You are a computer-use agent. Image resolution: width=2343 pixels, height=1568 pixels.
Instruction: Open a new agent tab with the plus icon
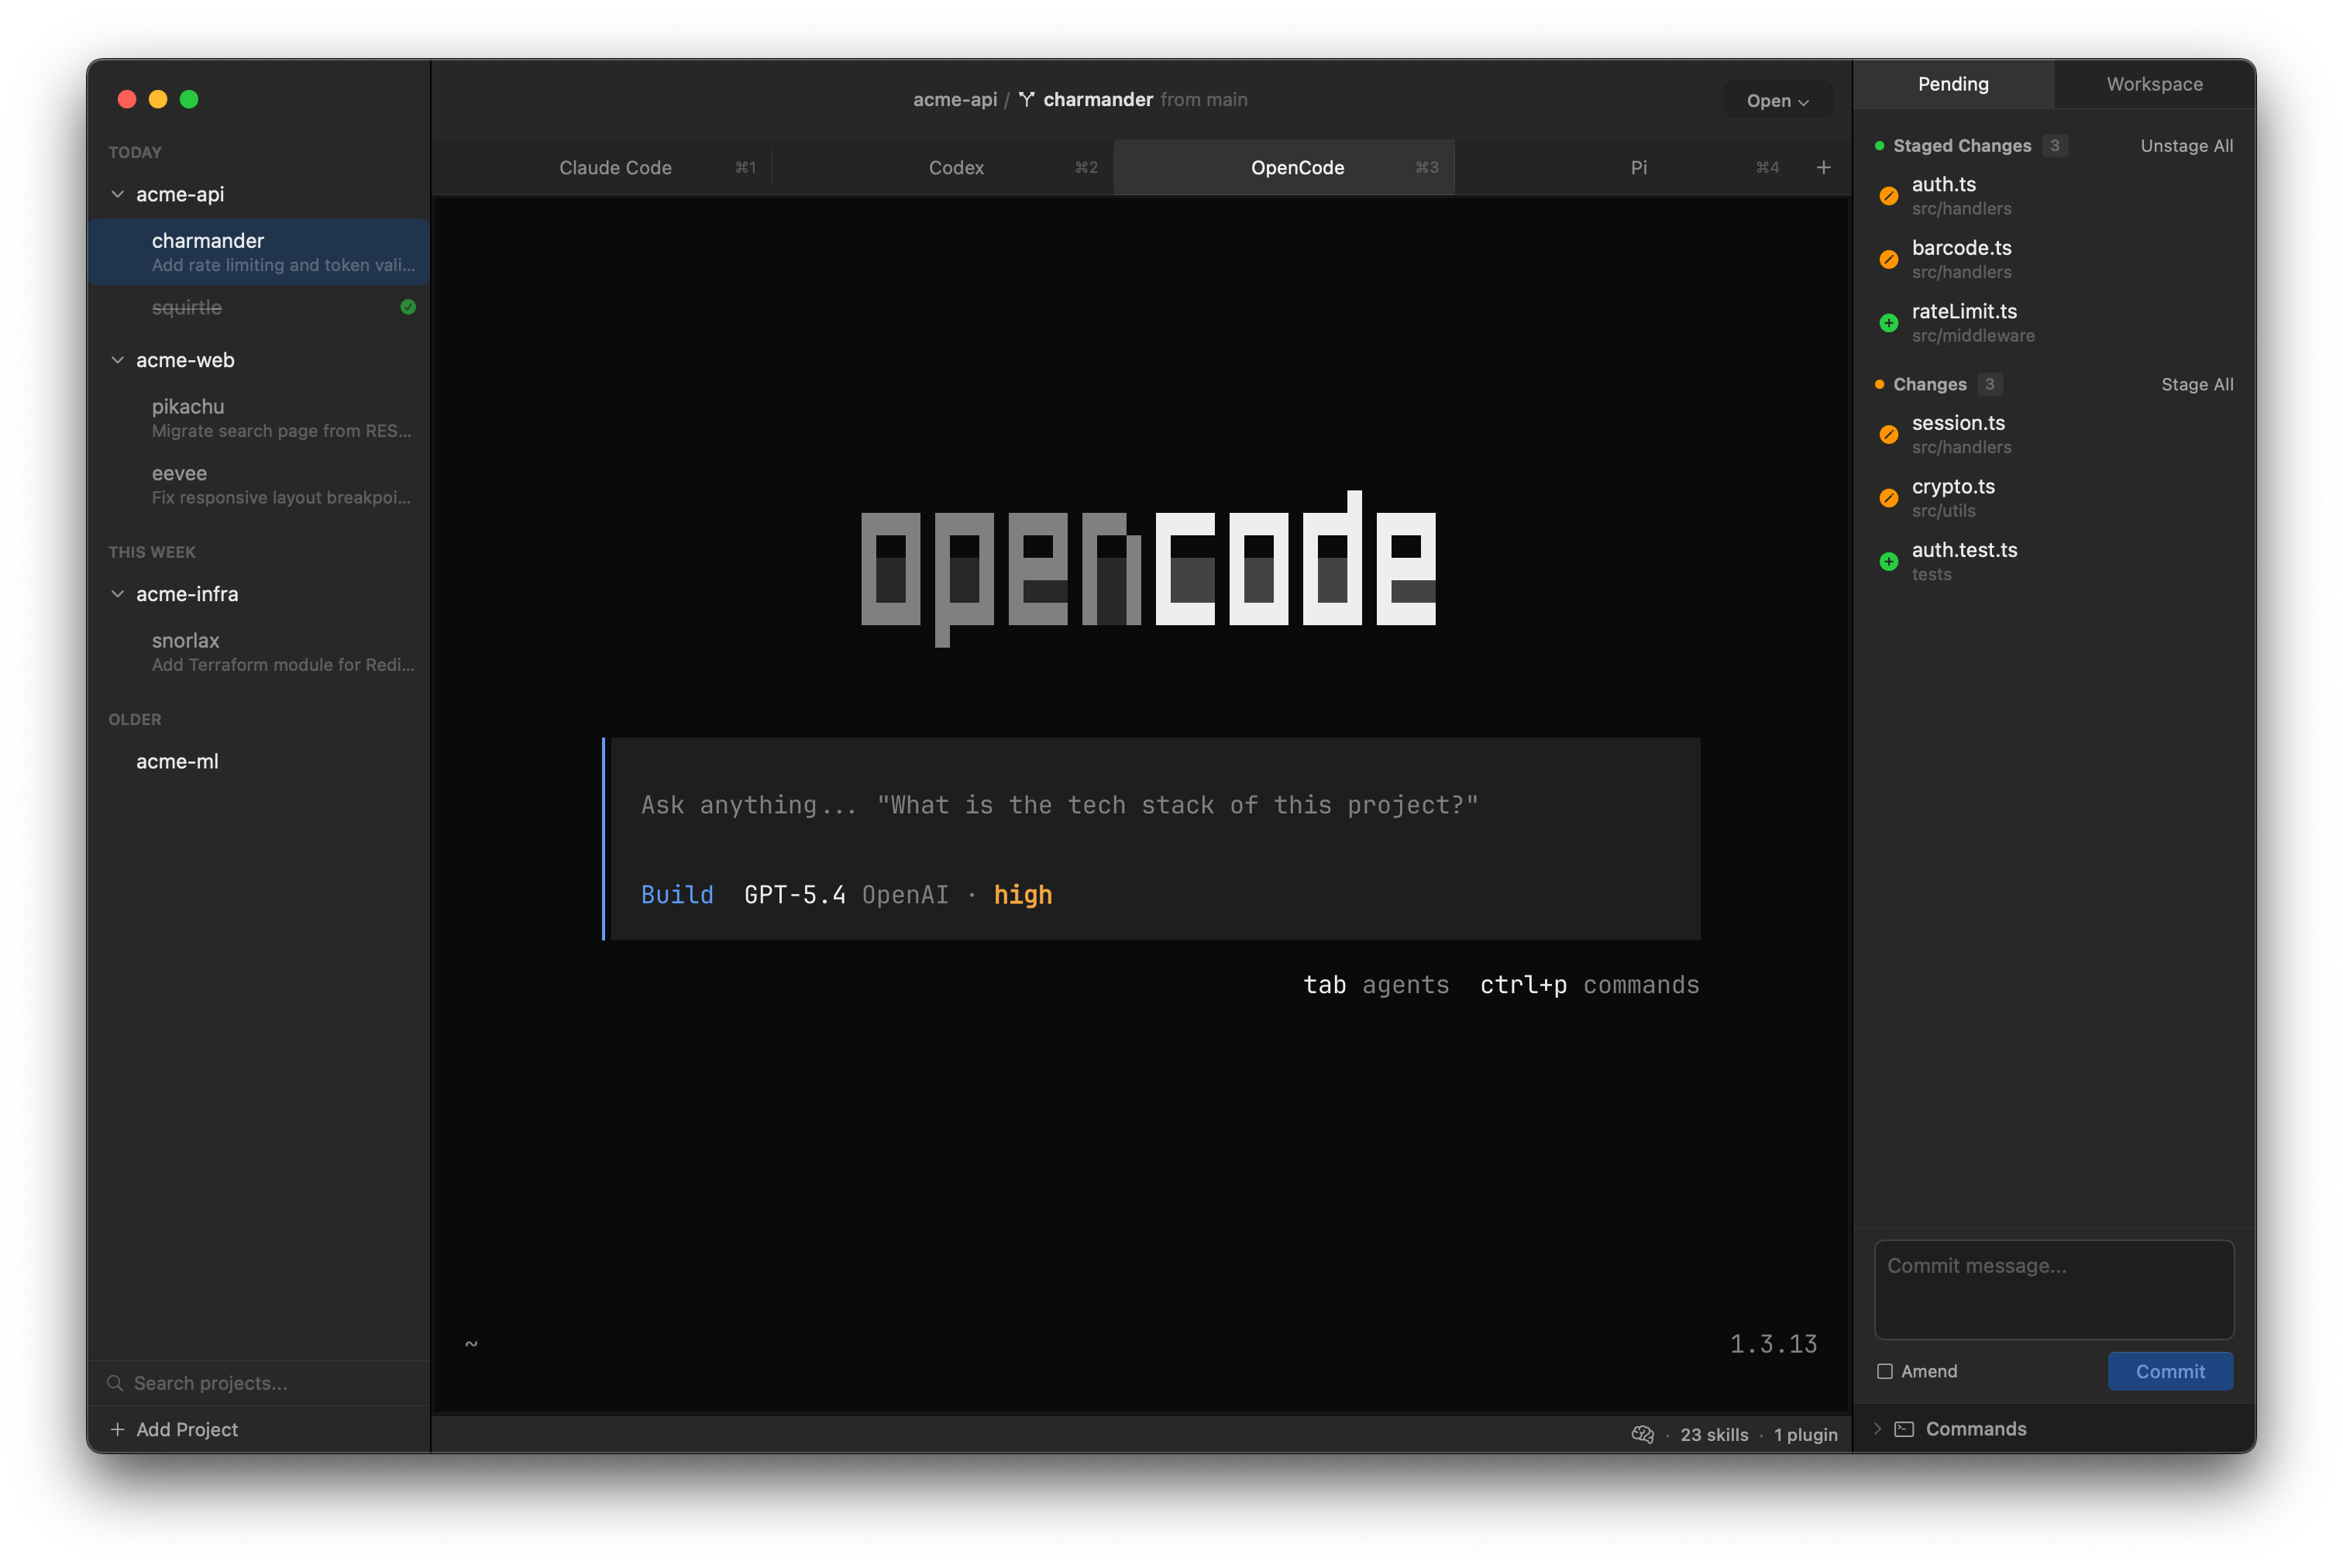[1823, 167]
